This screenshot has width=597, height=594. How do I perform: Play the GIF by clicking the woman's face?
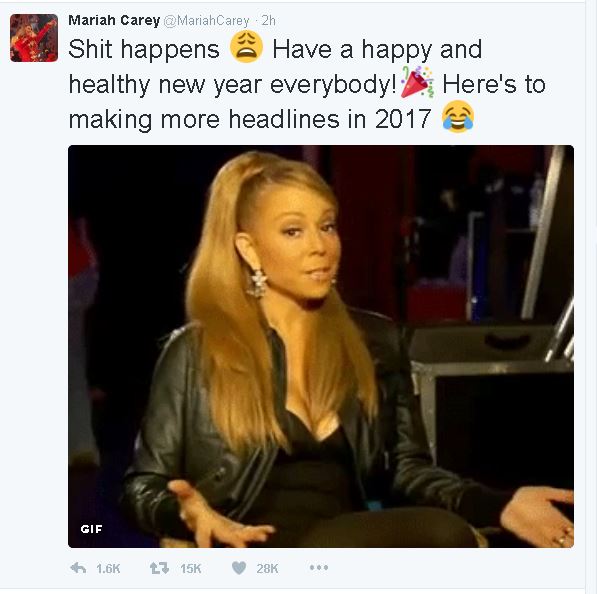click(301, 248)
